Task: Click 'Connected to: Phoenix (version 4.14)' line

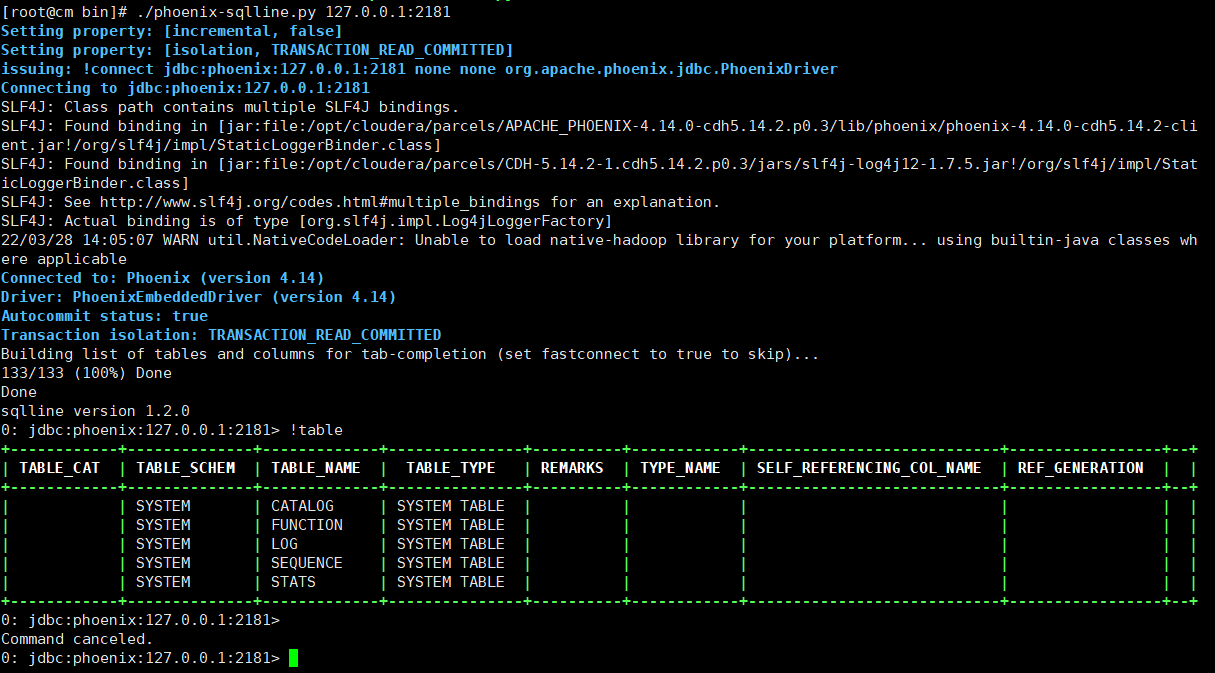Action: [x=162, y=278]
